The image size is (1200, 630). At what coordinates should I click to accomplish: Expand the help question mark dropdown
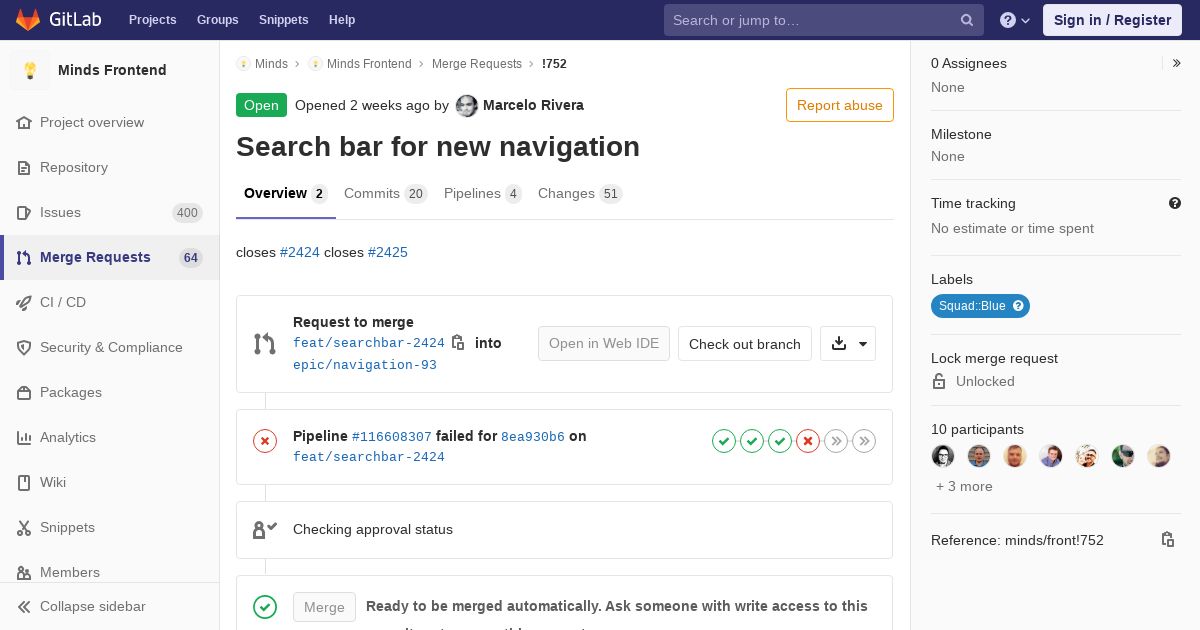coord(1015,20)
